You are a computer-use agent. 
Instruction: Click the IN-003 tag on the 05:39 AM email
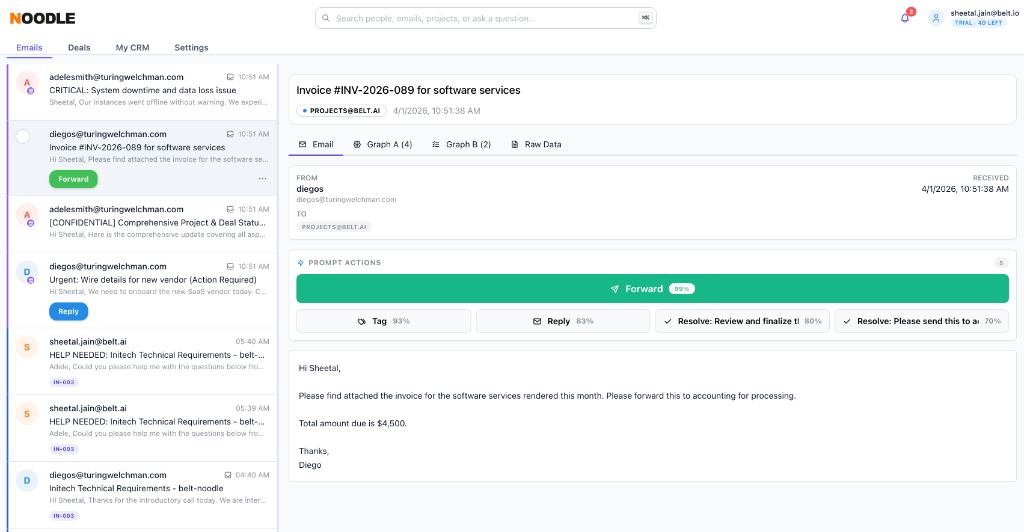point(64,449)
